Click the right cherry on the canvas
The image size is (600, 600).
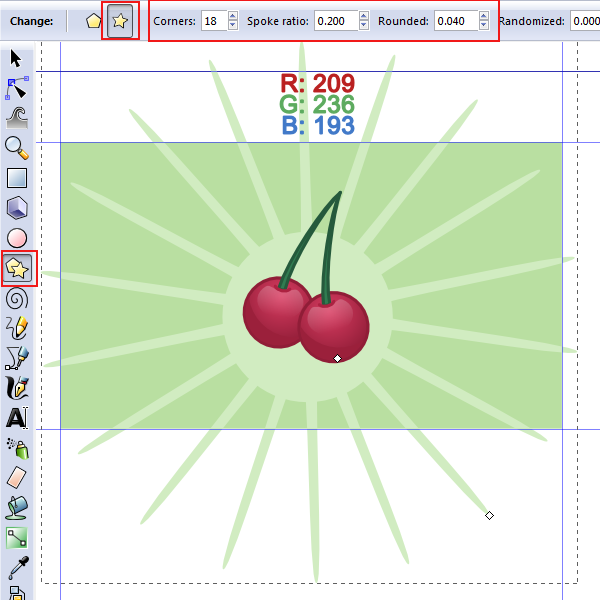(334, 327)
